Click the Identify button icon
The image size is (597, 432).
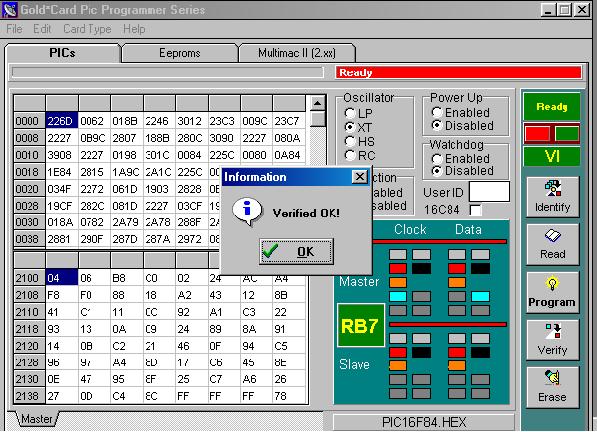coord(552,188)
